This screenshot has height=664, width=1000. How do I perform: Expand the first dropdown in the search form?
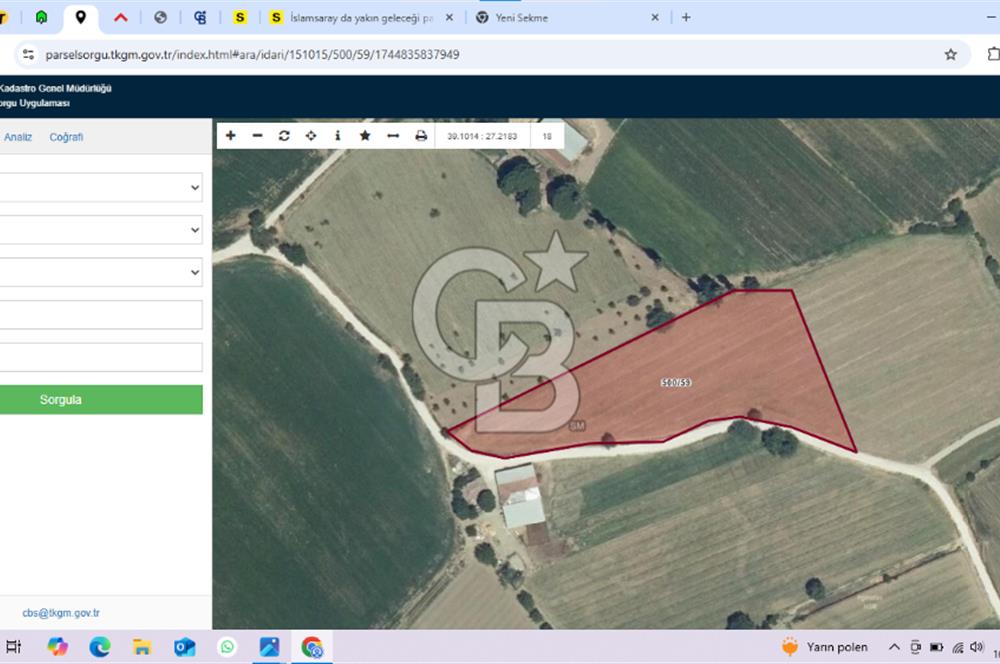coord(101,188)
